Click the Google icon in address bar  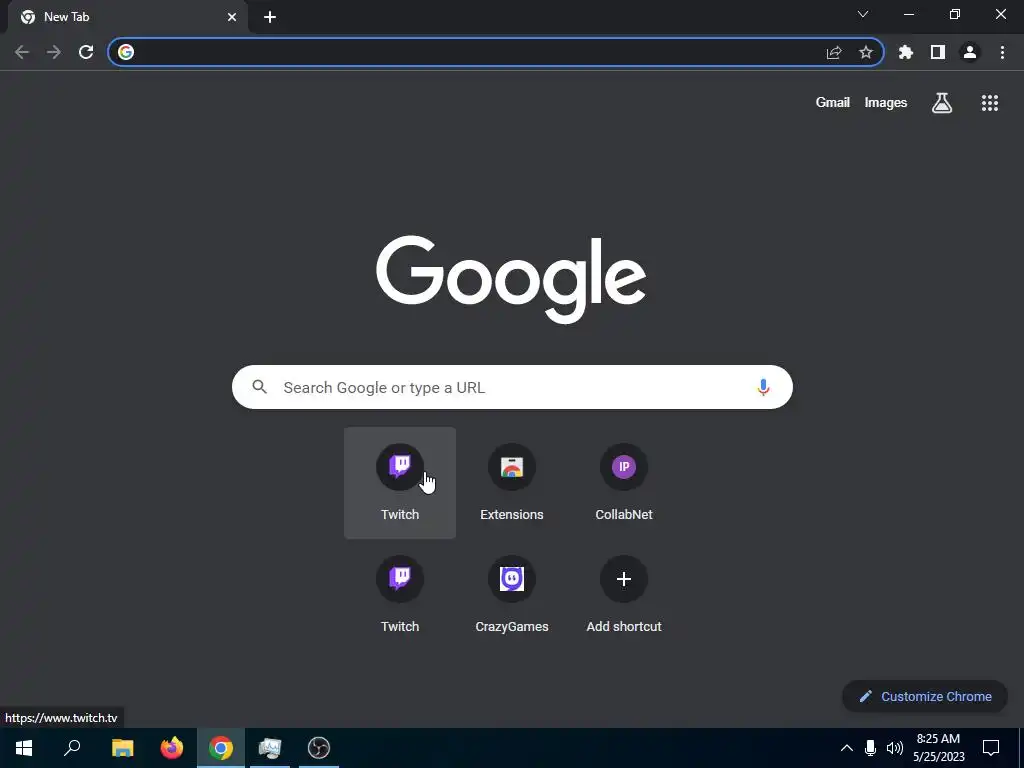tap(126, 52)
